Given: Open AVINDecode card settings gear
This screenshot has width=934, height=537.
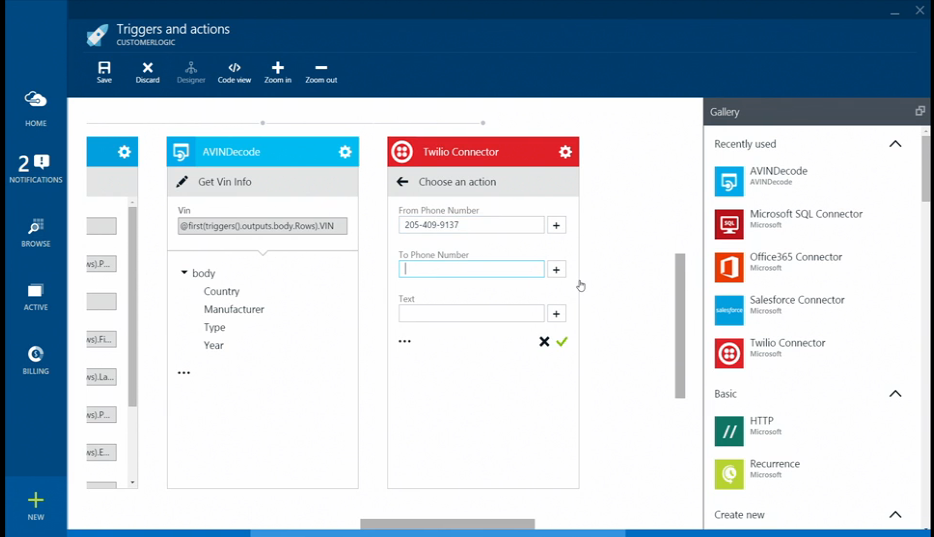Looking at the screenshot, I should coord(345,152).
